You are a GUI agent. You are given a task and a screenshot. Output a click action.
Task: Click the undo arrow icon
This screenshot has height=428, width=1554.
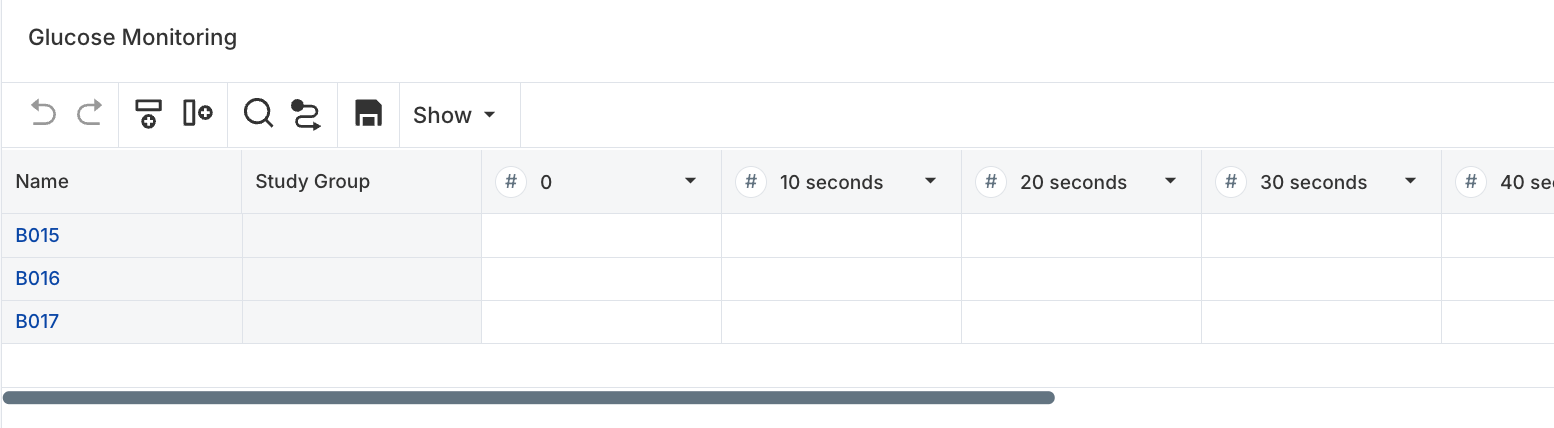click(x=43, y=114)
